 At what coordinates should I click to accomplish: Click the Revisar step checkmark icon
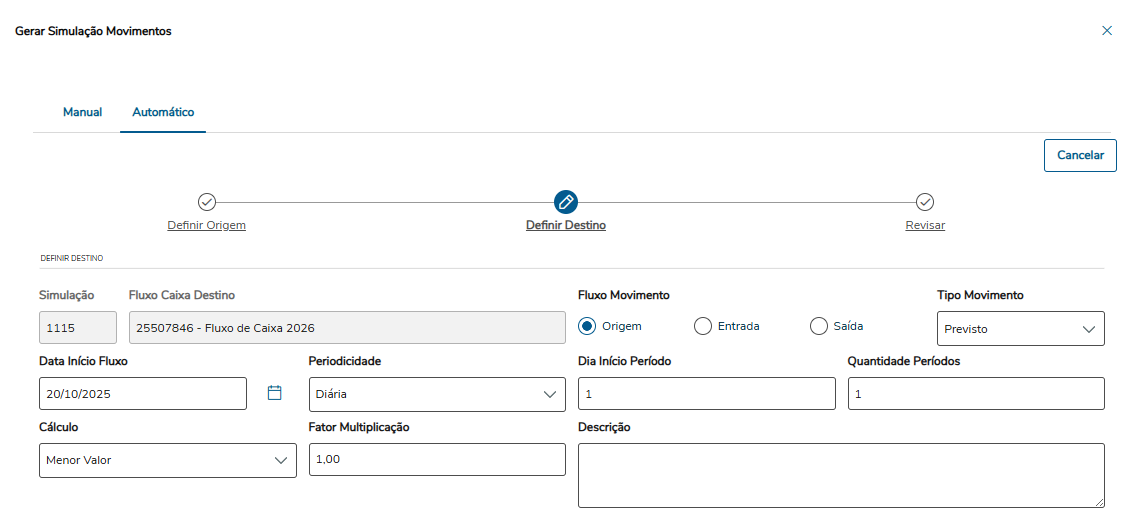tap(925, 202)
